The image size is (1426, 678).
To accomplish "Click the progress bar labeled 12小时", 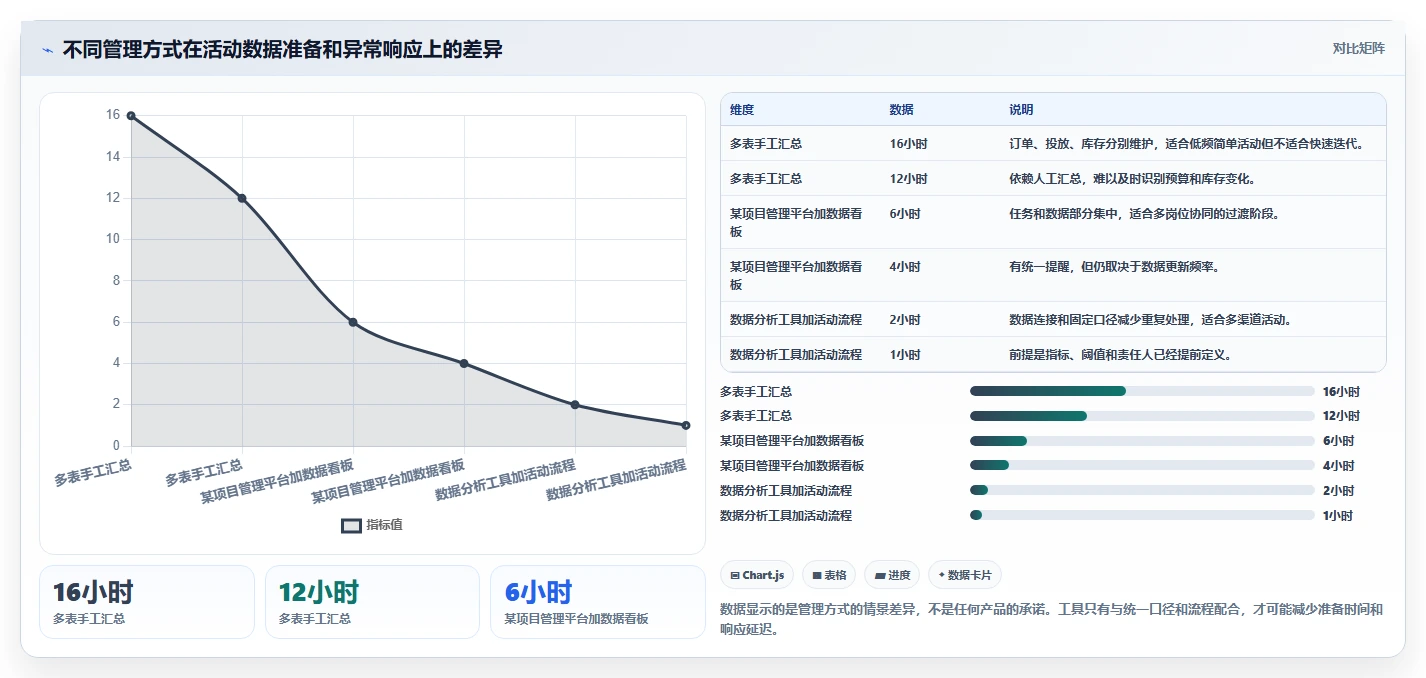I will tap(1142, 416).
